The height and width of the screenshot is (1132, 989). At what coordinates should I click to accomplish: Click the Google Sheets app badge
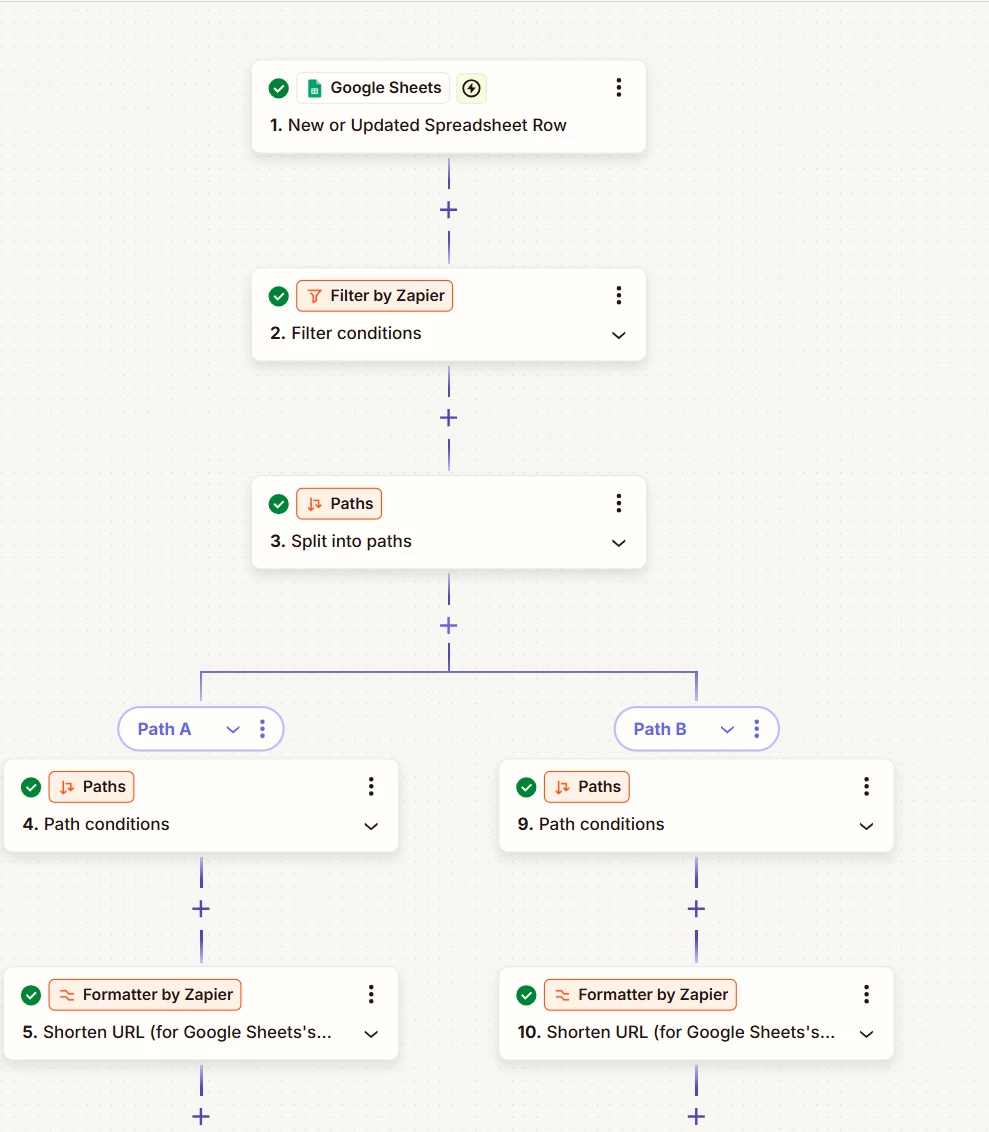tap(373, 88)
